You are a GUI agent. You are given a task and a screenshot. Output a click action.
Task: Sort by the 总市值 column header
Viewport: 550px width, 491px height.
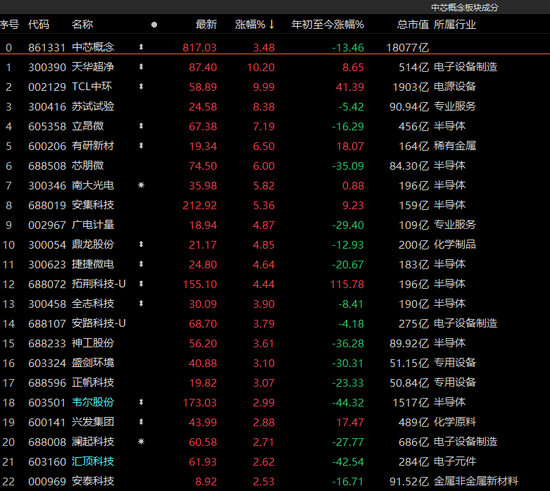point(413,24)
